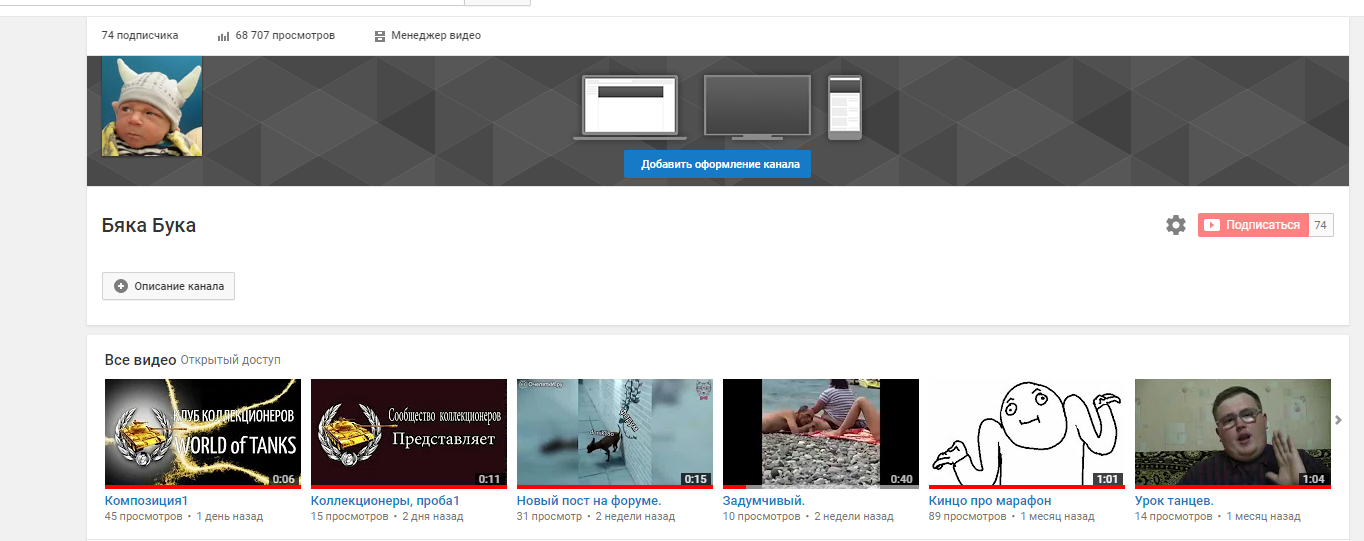Click the 14 просмотров • 1 месяц назад text

click(x=1218, y=517)
